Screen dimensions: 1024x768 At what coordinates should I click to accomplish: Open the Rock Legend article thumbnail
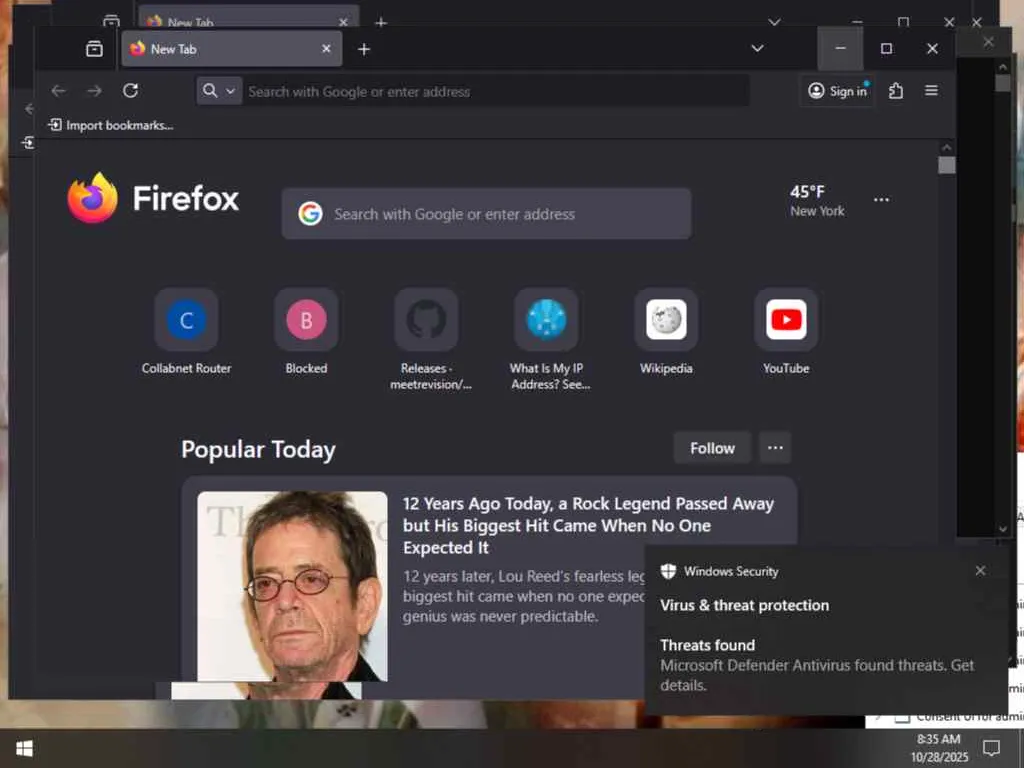click(292, 586)
